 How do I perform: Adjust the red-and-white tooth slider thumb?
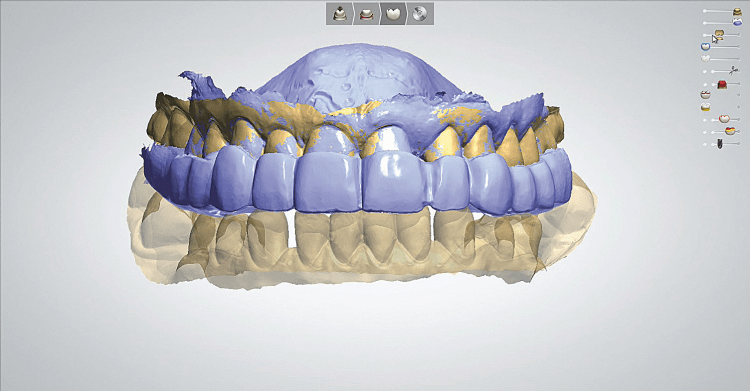coord(724,119)
